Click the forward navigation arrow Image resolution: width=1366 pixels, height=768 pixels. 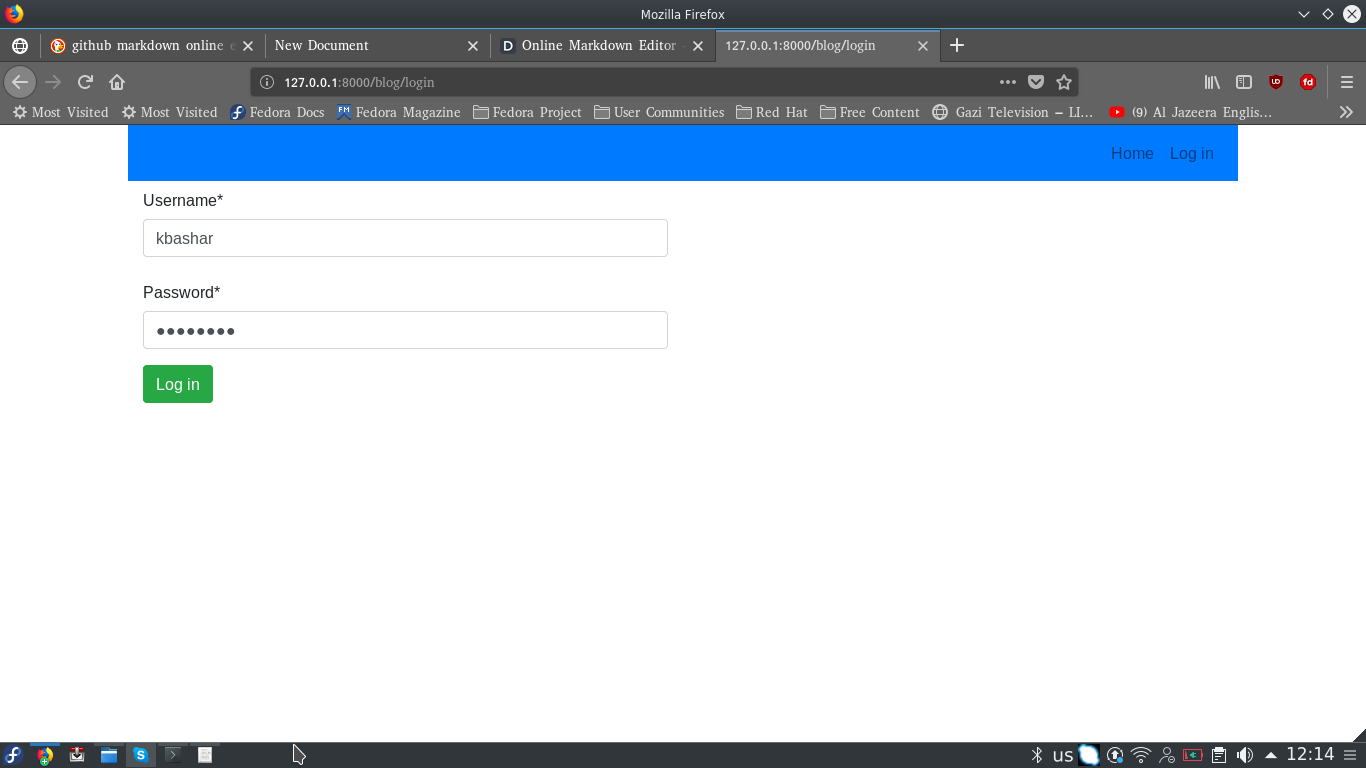pyautogui.click(x=54, y=82)
